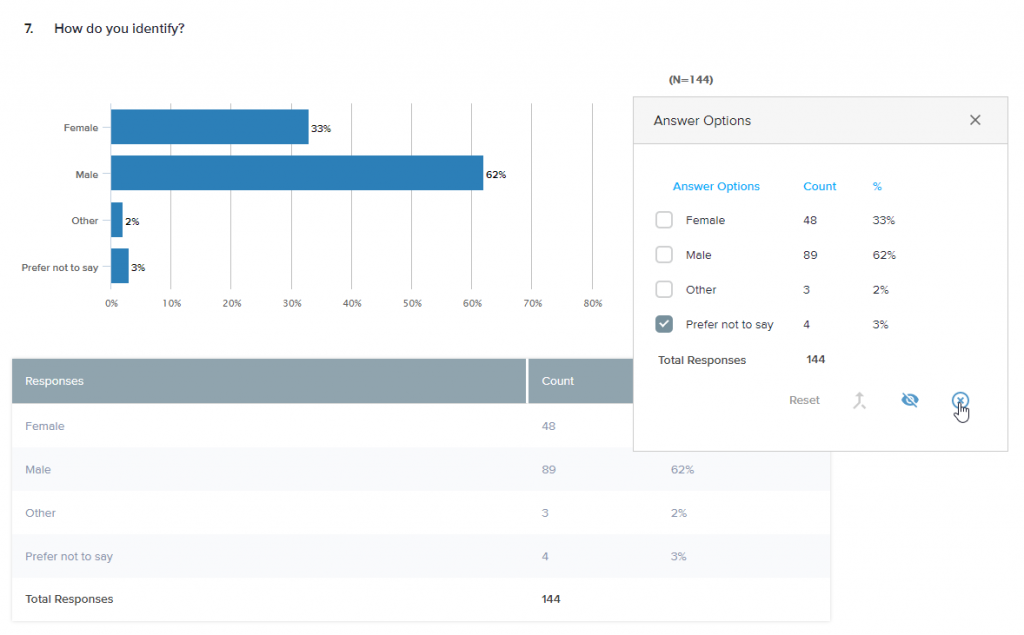Click the hide answer options eye icon
Image resolution: width=1024 pixels, height=635 pixels.
[x=910, y=399]
